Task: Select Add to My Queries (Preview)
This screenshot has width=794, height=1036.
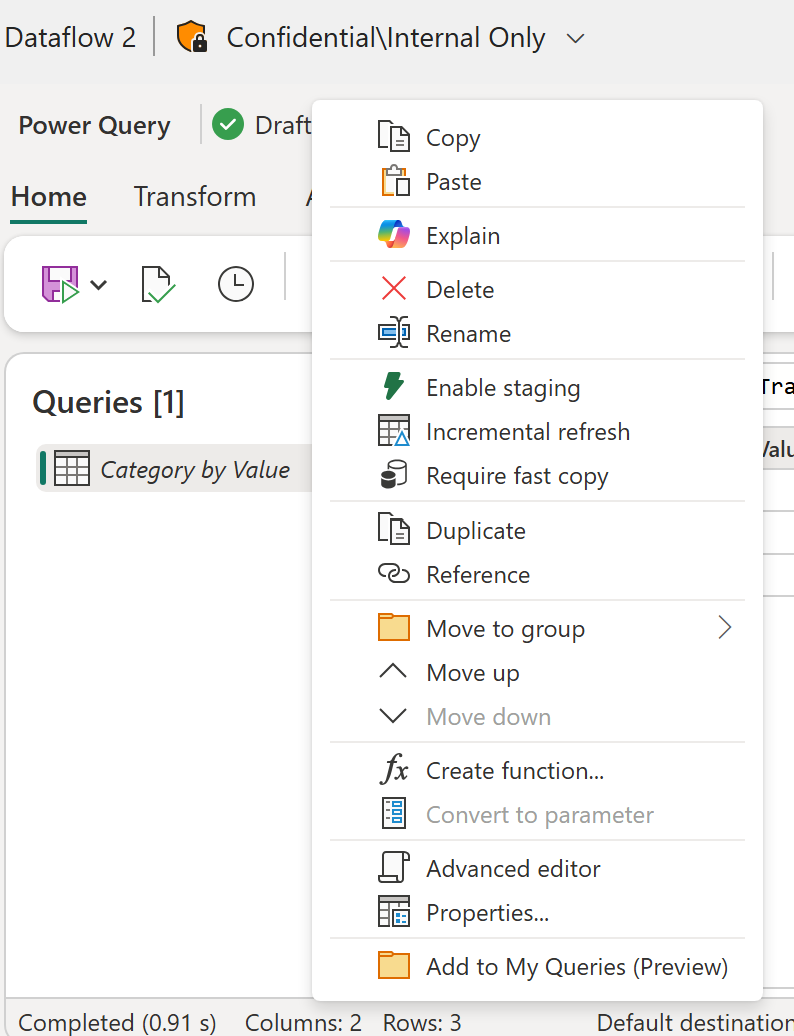Action: pos(537,966)
